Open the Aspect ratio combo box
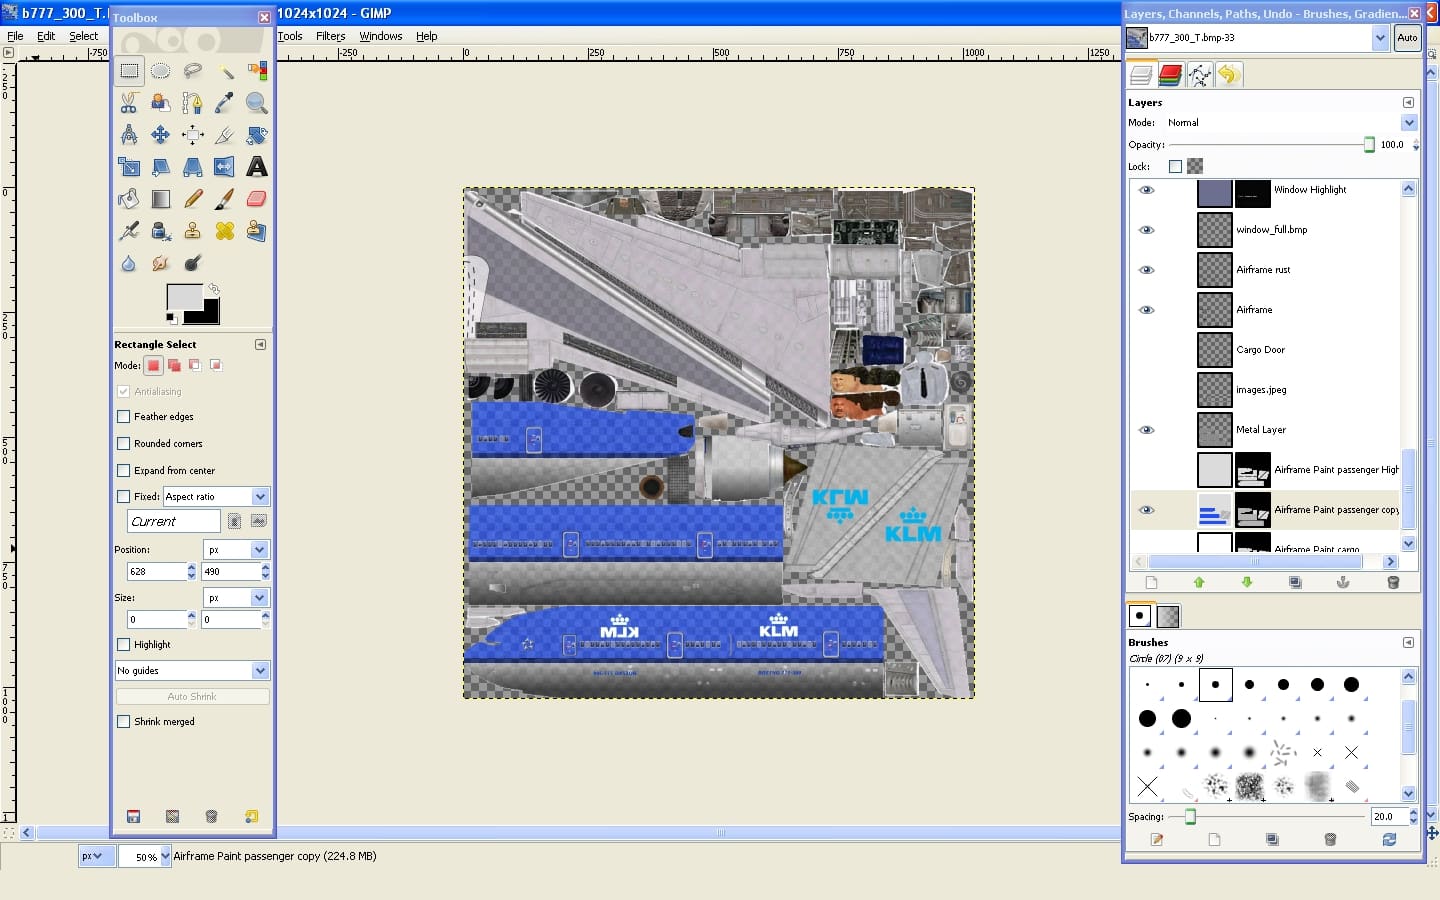This screenshot has width=1440, height=900. pos(216,497)
